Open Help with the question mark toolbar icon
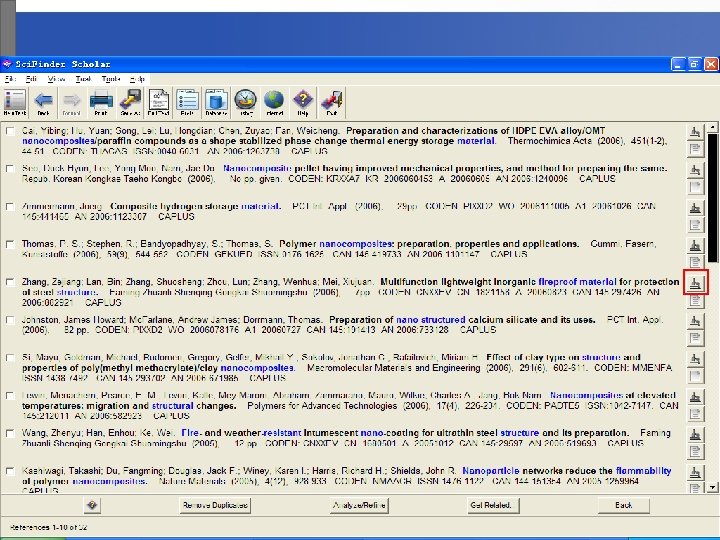This screenshot has height=540, width=720. click(x=303, y=102)
